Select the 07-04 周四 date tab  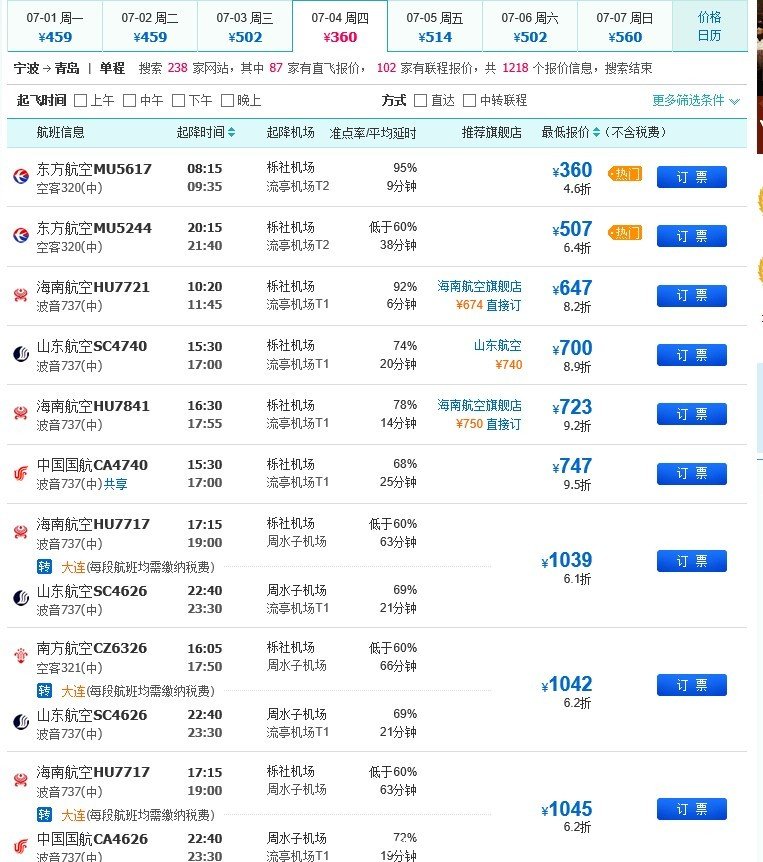(340, 27)
